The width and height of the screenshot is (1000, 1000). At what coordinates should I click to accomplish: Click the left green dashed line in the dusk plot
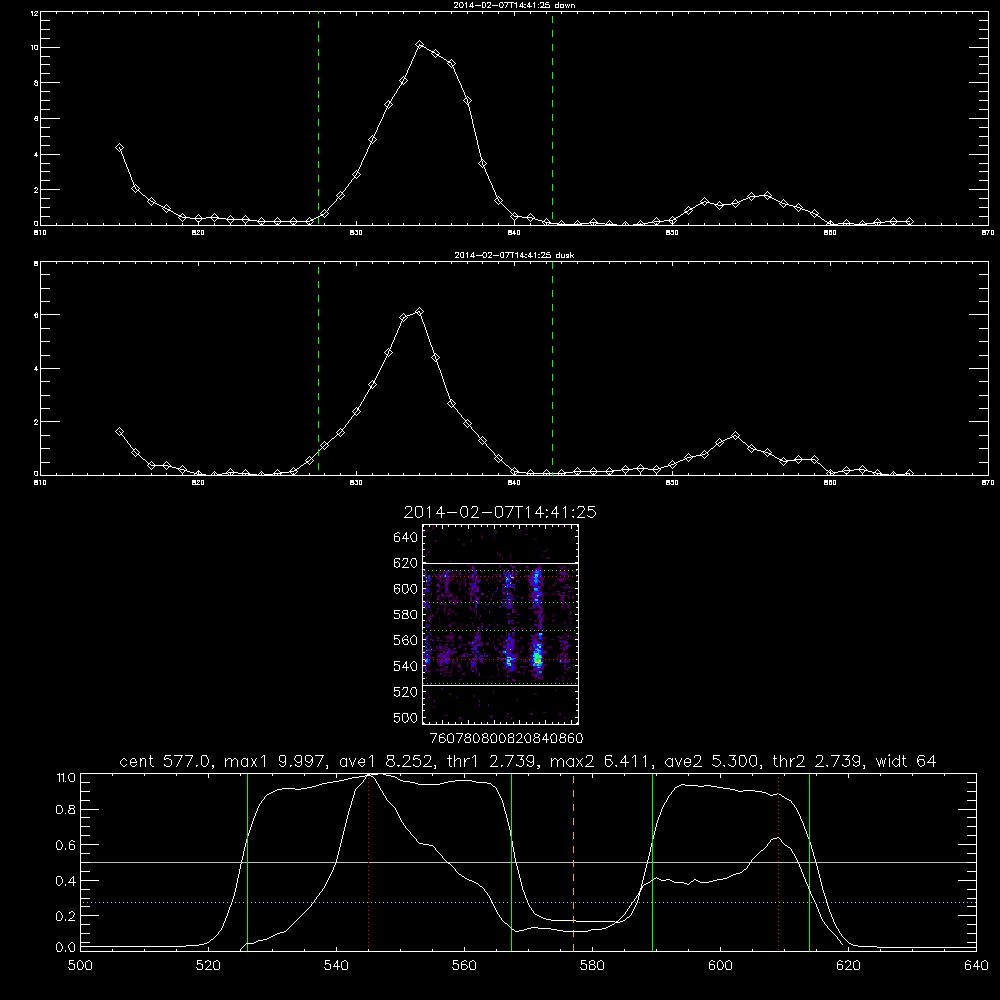click(x=318, y=368)
